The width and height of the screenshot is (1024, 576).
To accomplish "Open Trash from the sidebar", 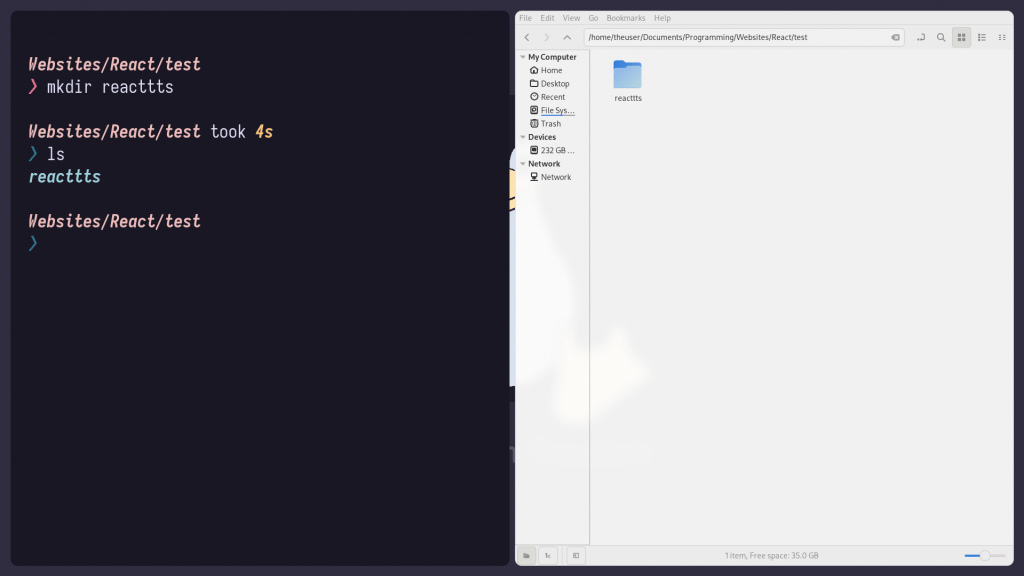I will pos(550,124).
